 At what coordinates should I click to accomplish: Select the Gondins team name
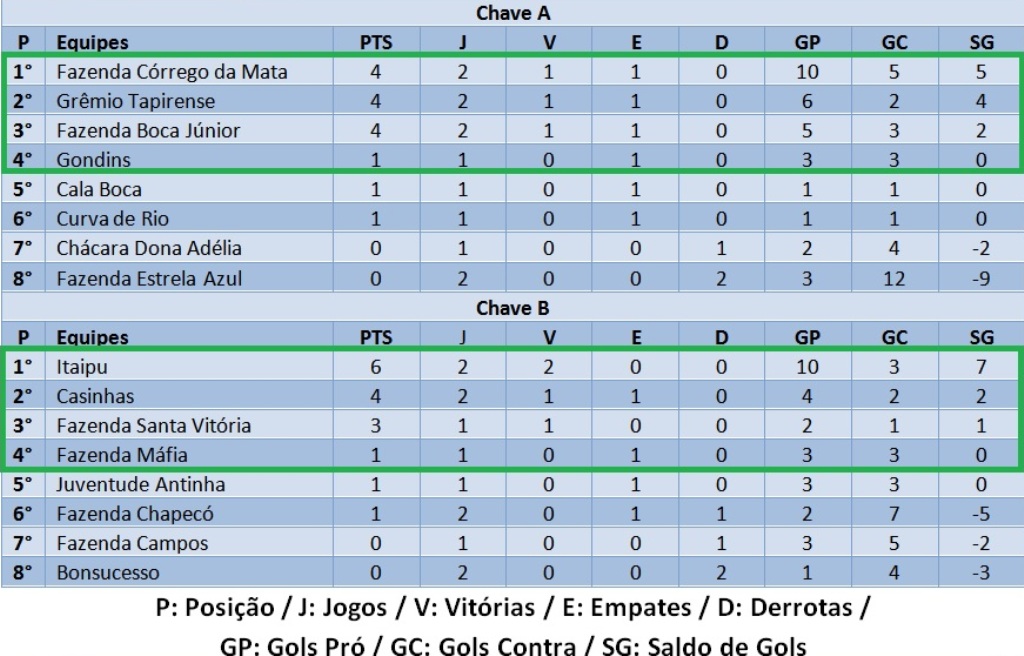coord(94,159)
